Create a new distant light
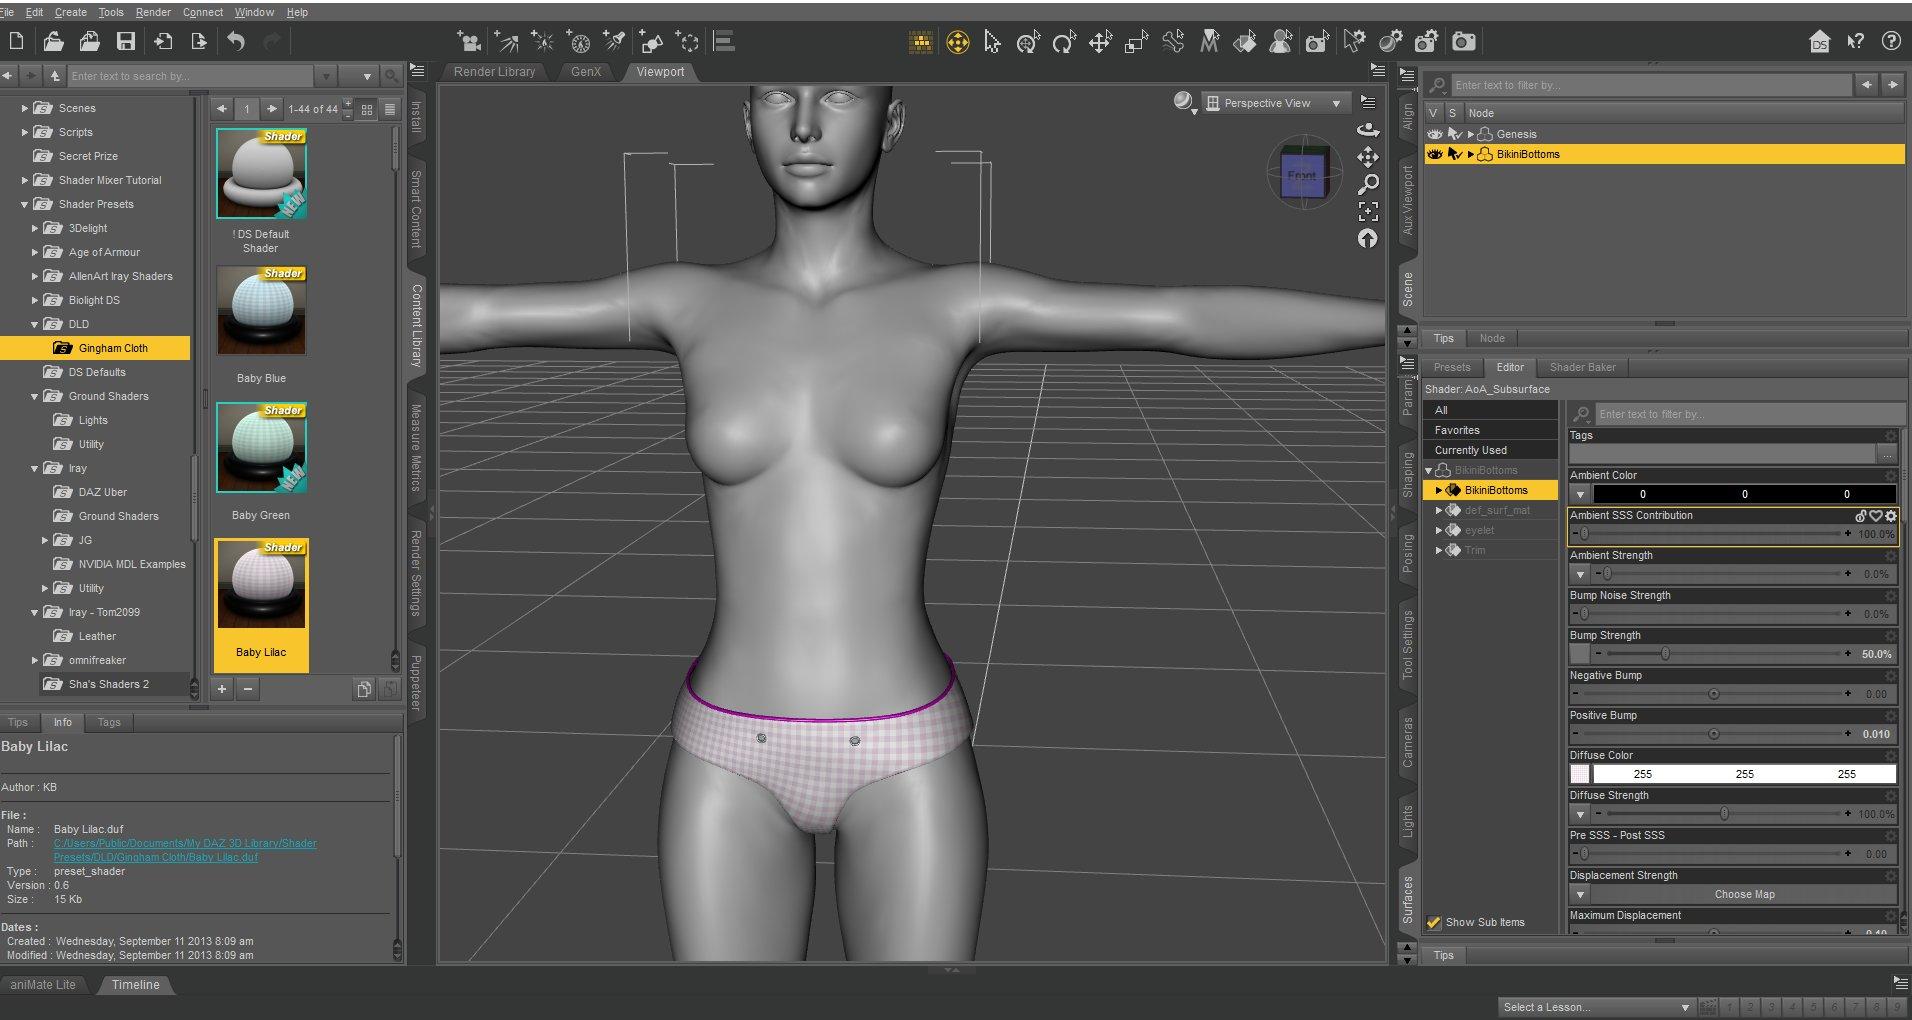 (506, 41)
